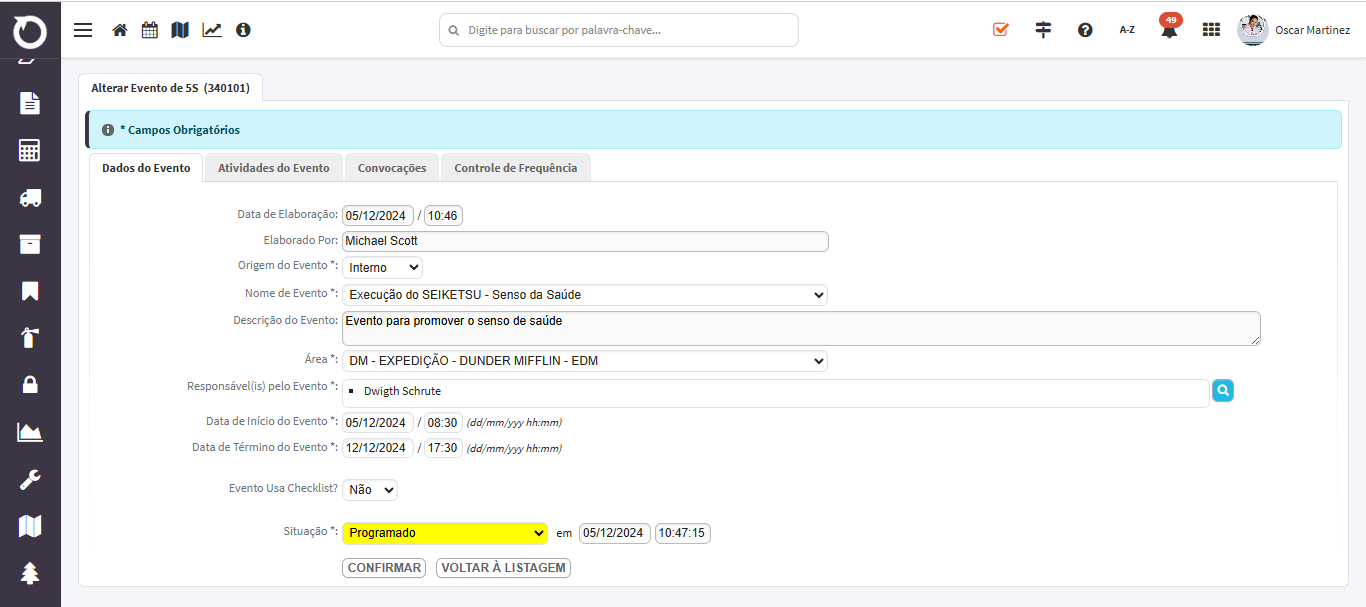Image resolution: width=1366 pixels, height=607 pixels.
Task: Switch to Atividades do Evento tab
Action: pyautogui.click(x=274, y=168)
